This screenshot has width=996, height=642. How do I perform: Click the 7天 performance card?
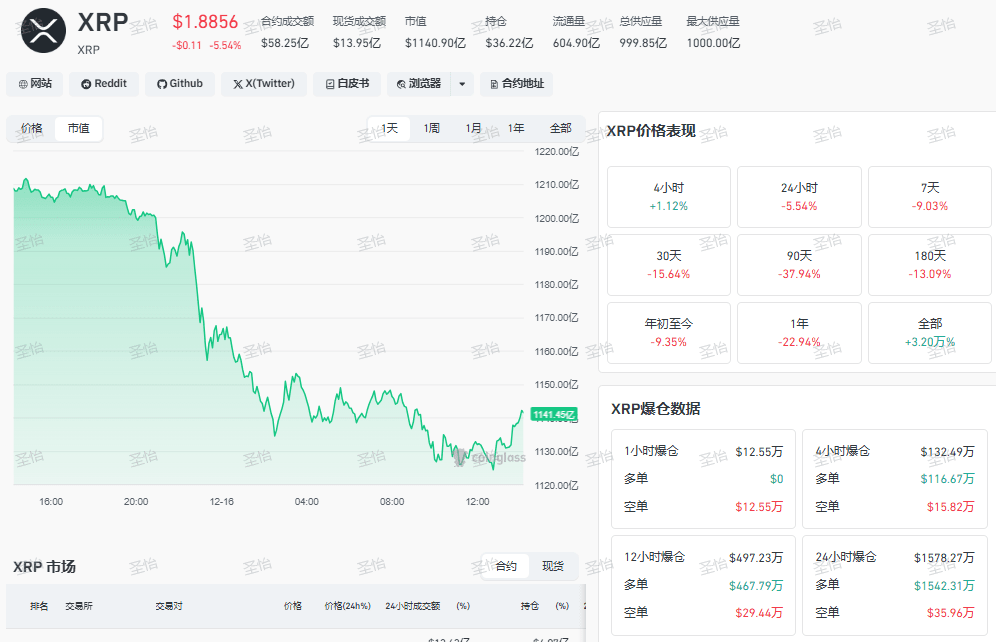click(930, 197)
